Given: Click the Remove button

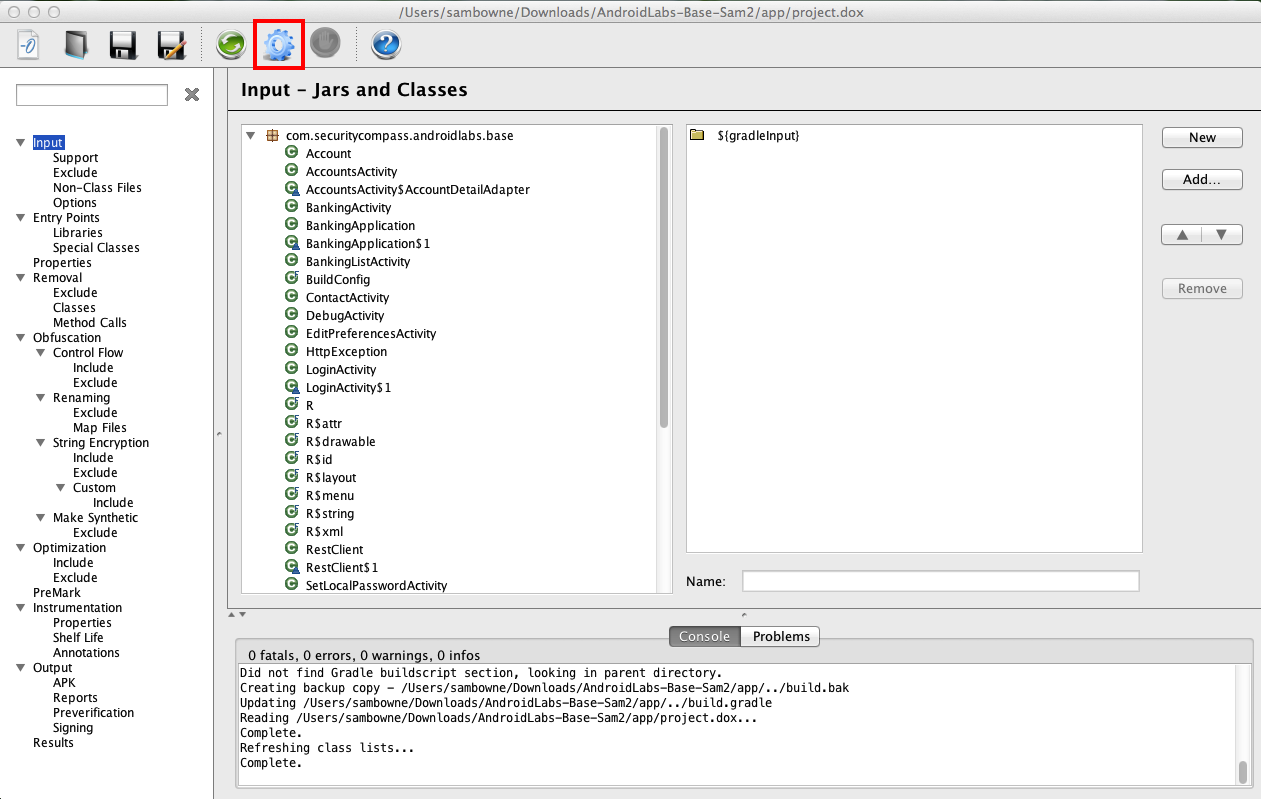Looking at the screenshot, I should click(1202, 288).
